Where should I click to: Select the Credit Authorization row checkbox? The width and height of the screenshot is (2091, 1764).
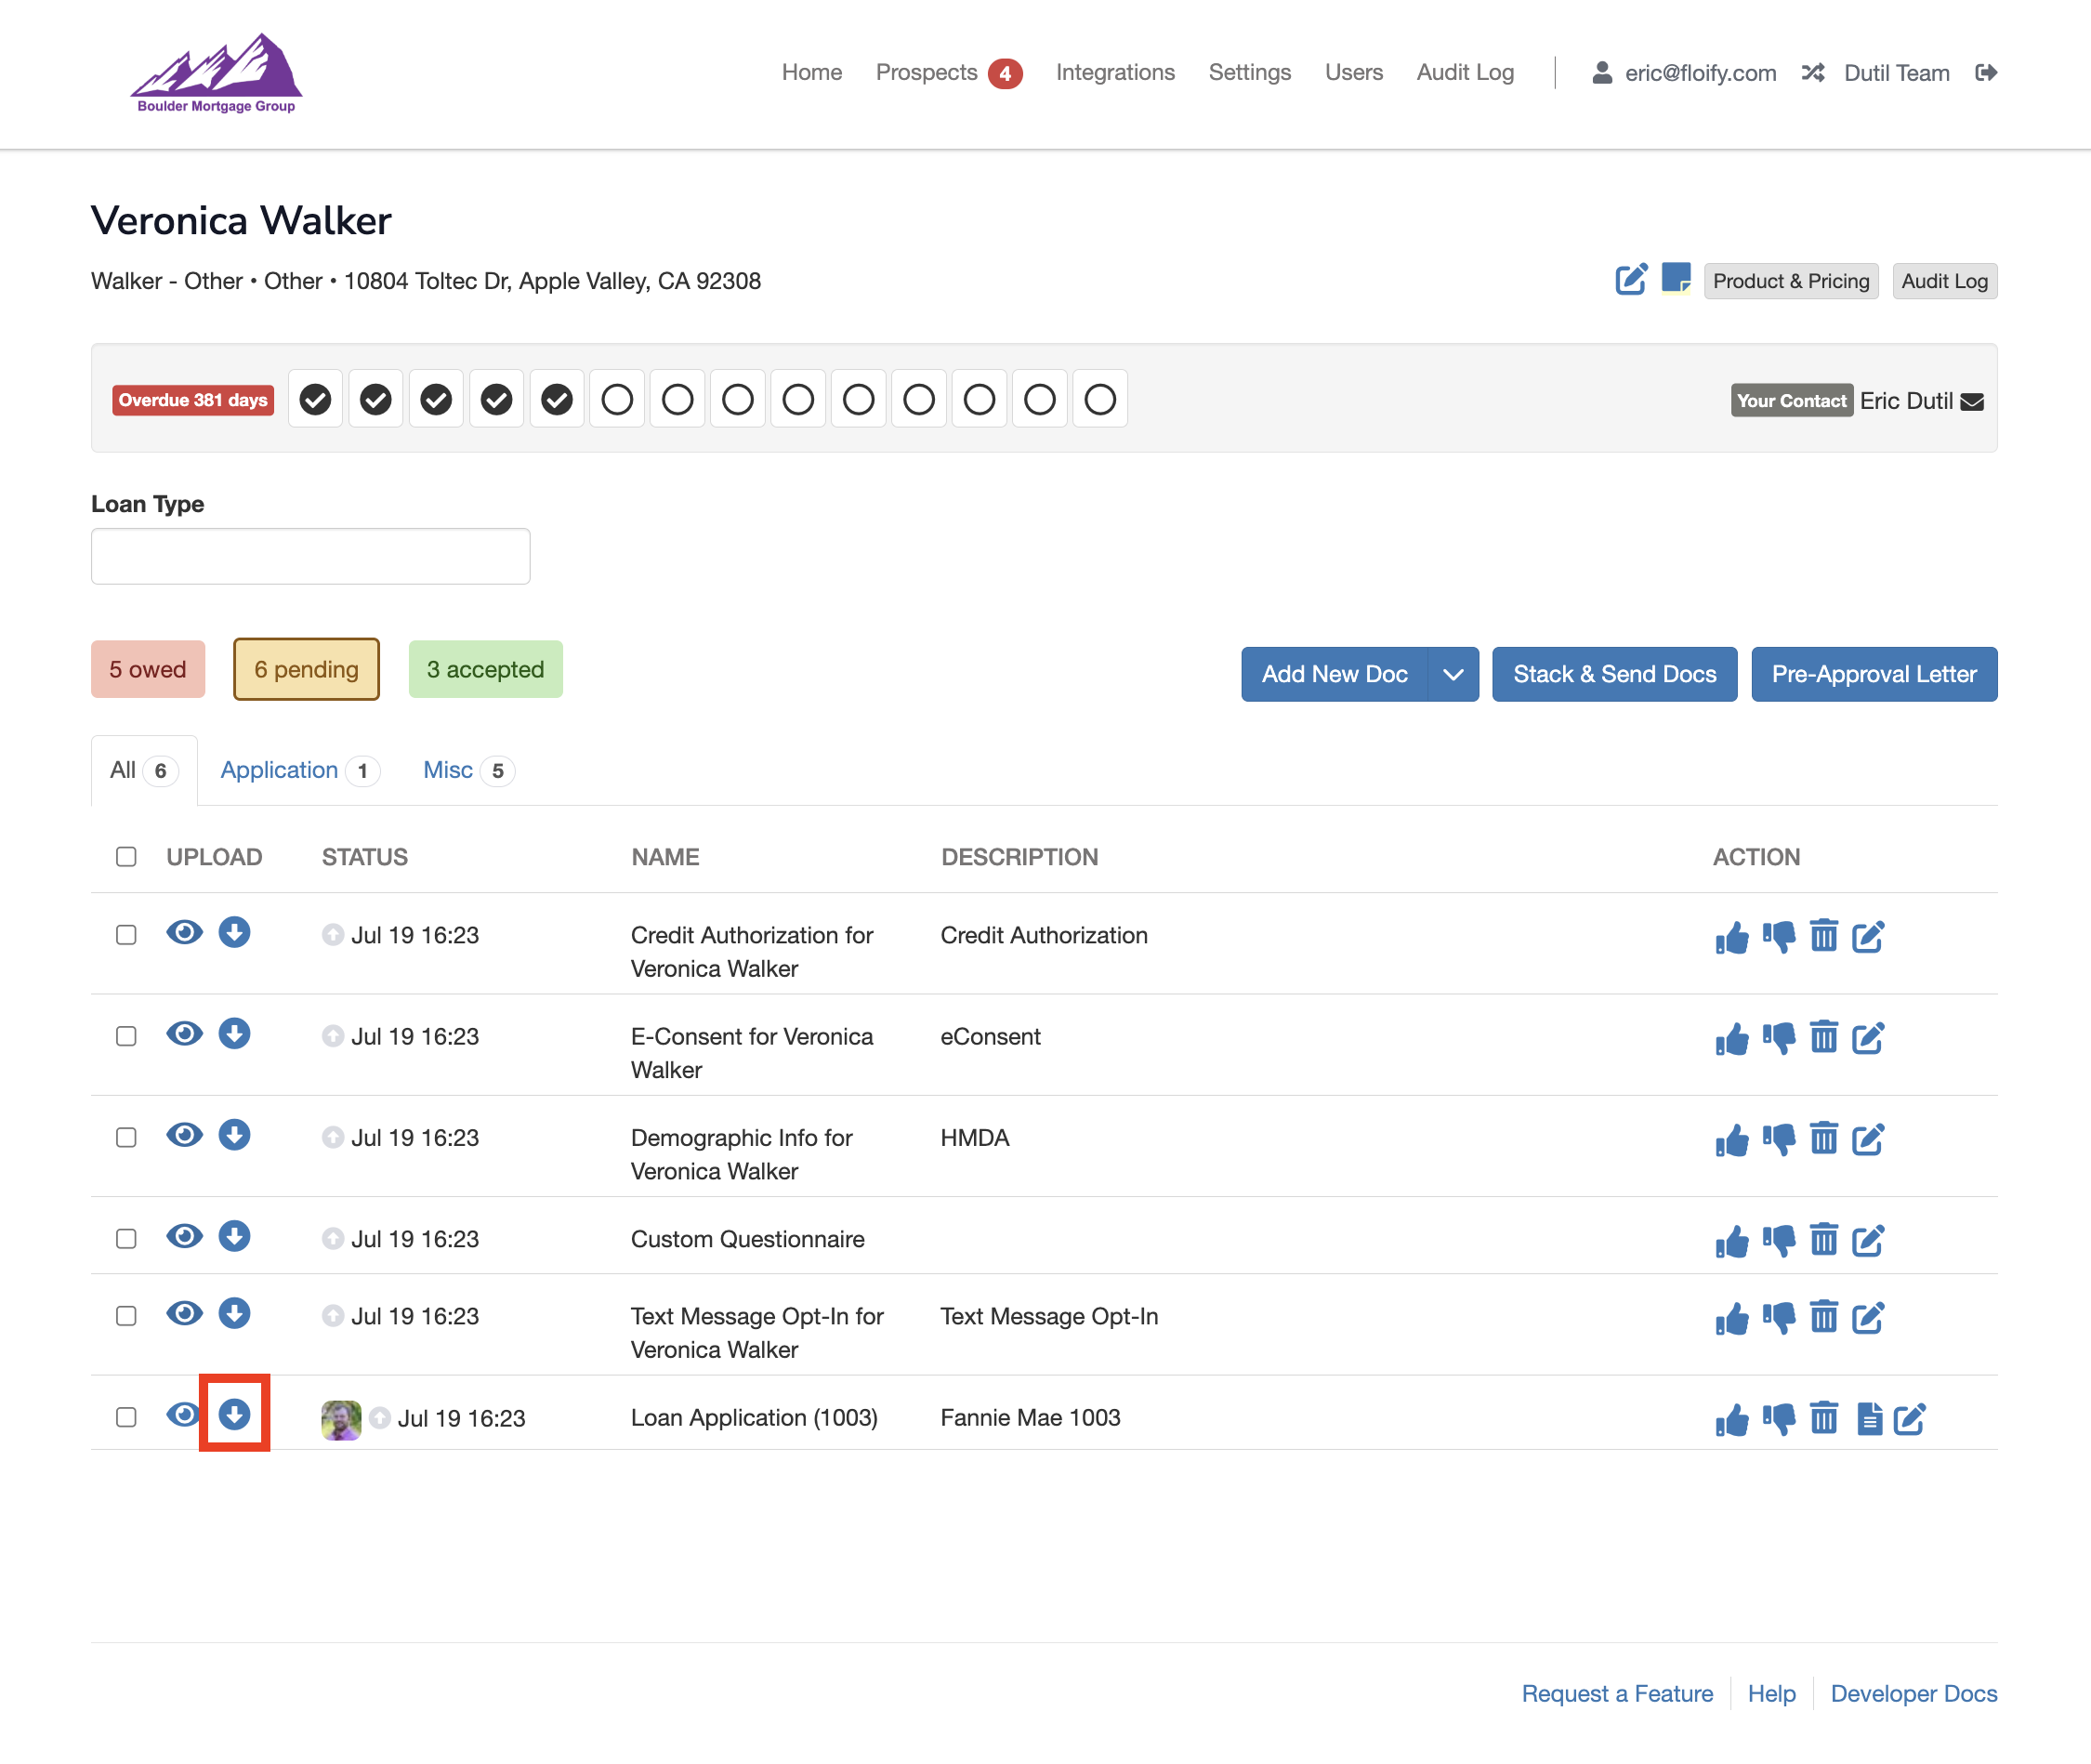[126, 935]
